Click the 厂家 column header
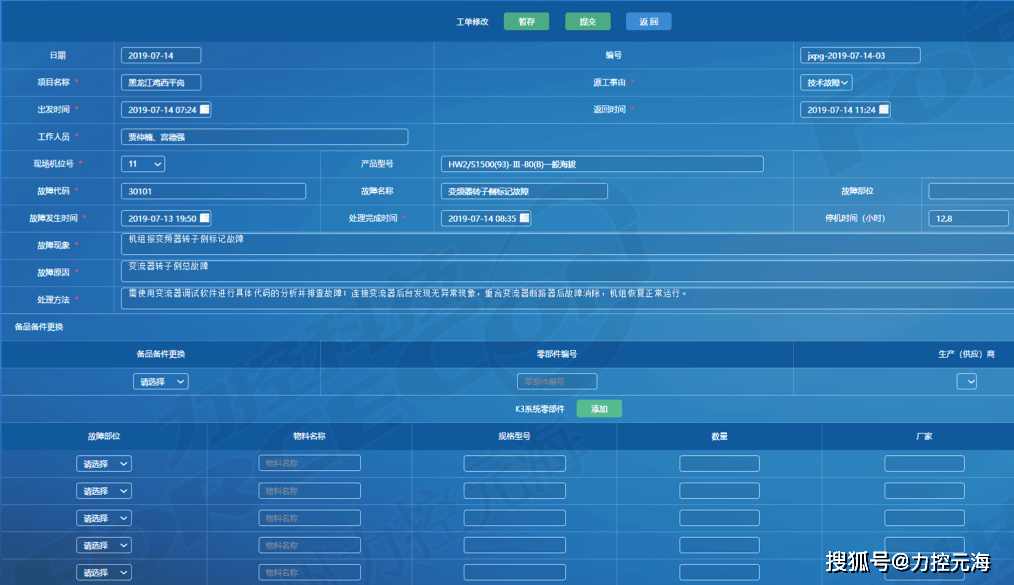Viewport: 1014px width, 585px height. point(924,436)
